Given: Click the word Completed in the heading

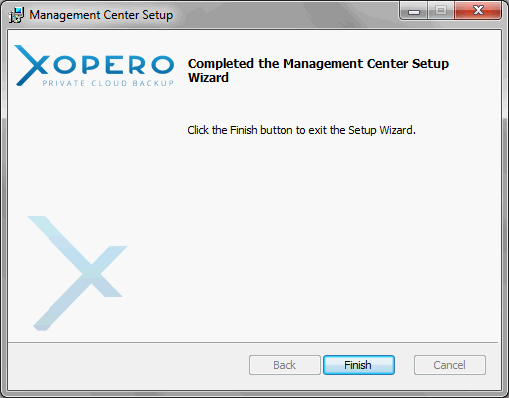Looking at the screenshot, I should 221,64.
